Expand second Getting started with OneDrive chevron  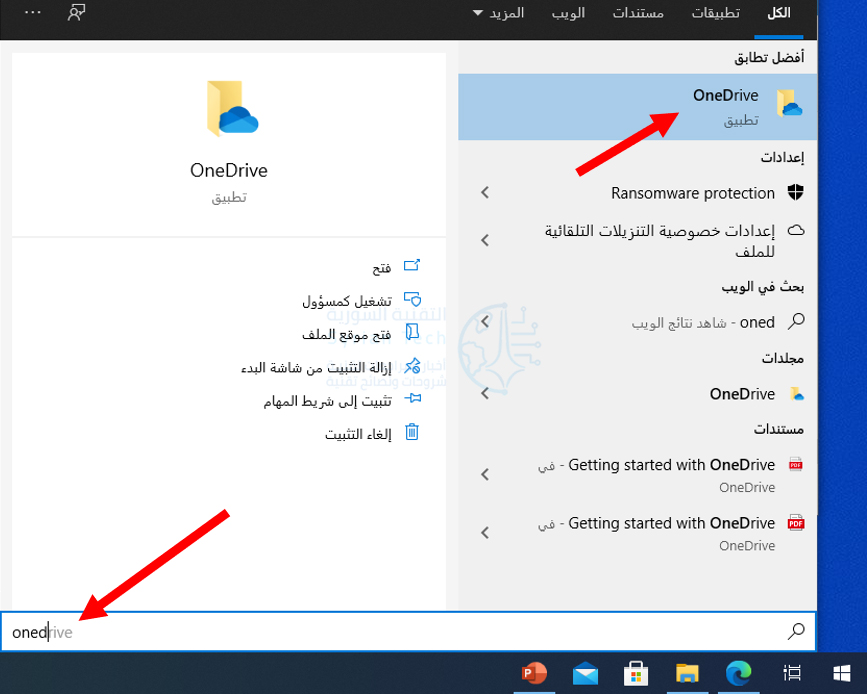click(x=485, y=533)
